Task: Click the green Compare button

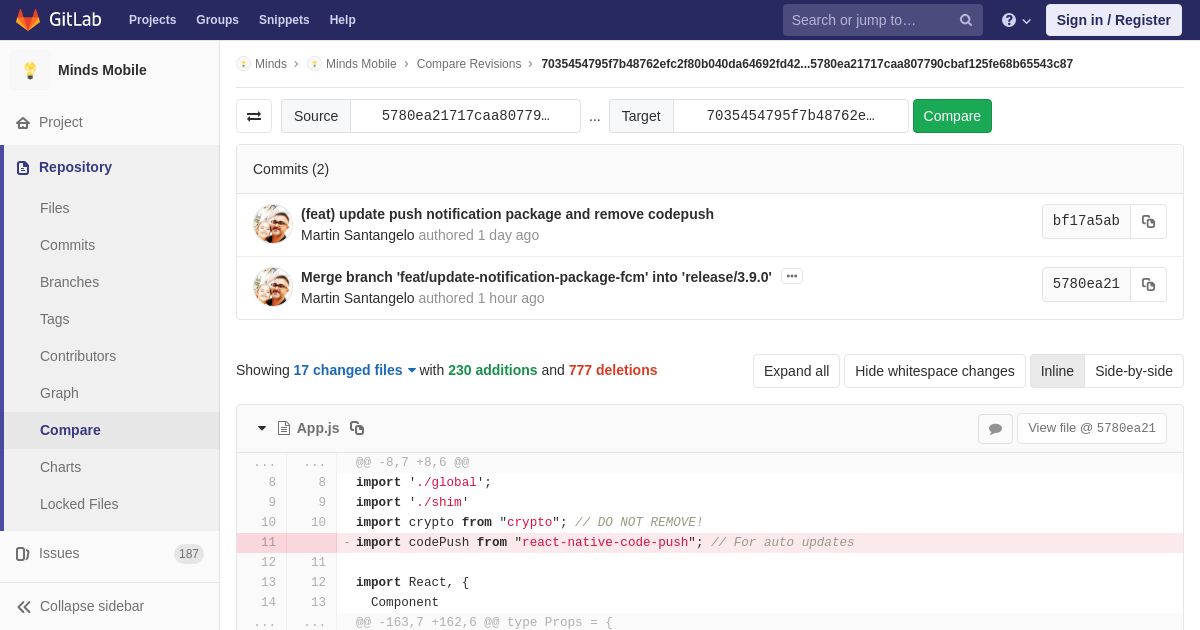Action: pyautogui.click(x=952, y=116)
